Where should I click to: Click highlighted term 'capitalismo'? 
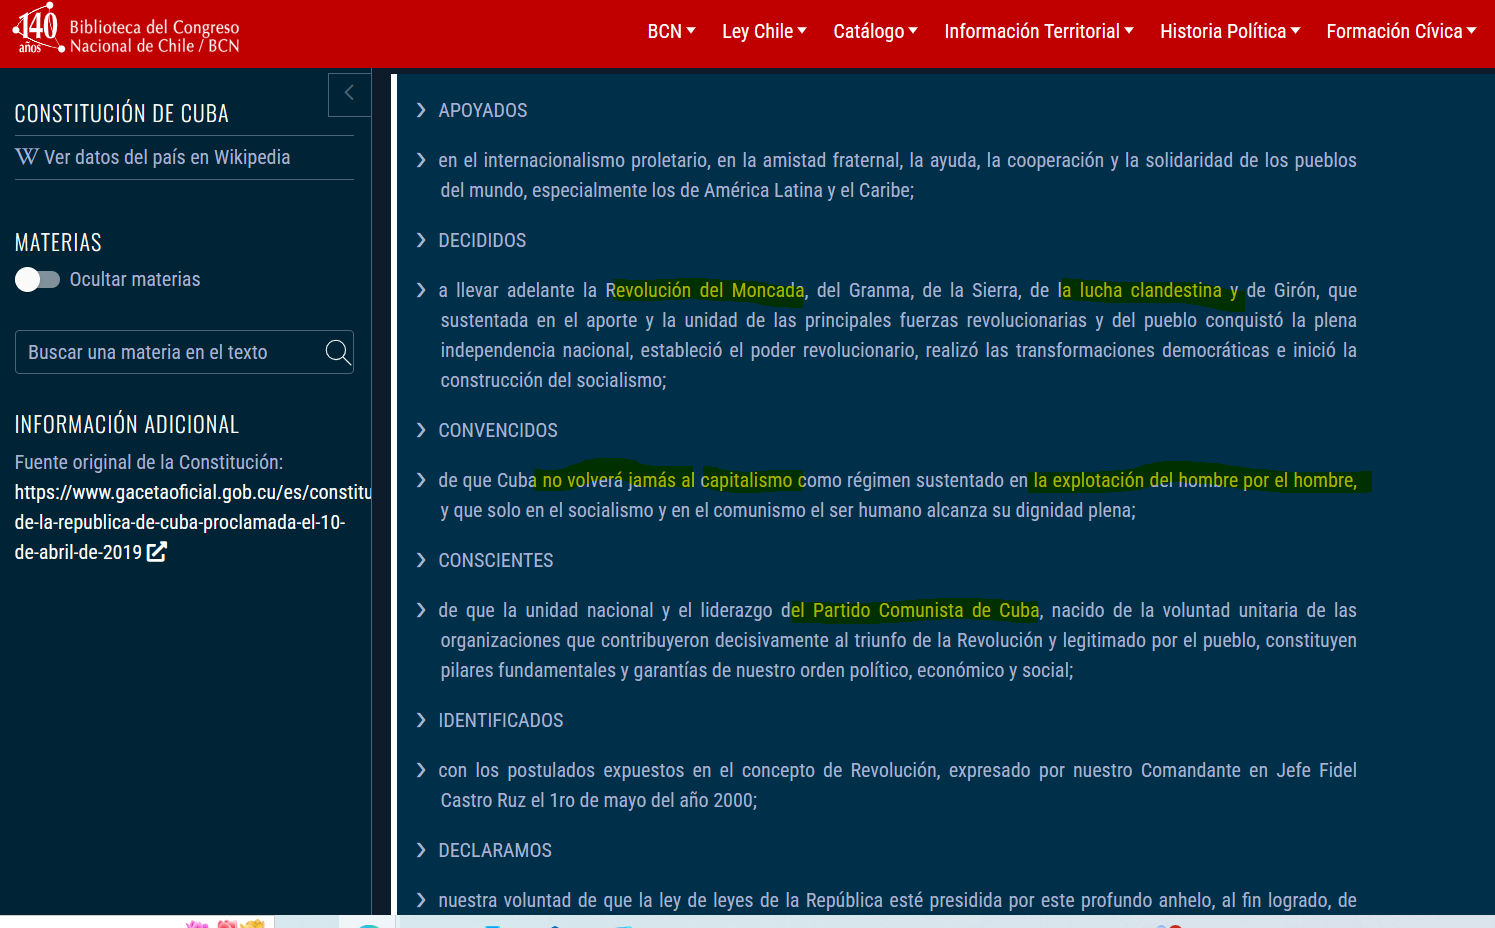pyautogui.click(x=746, y=481)
